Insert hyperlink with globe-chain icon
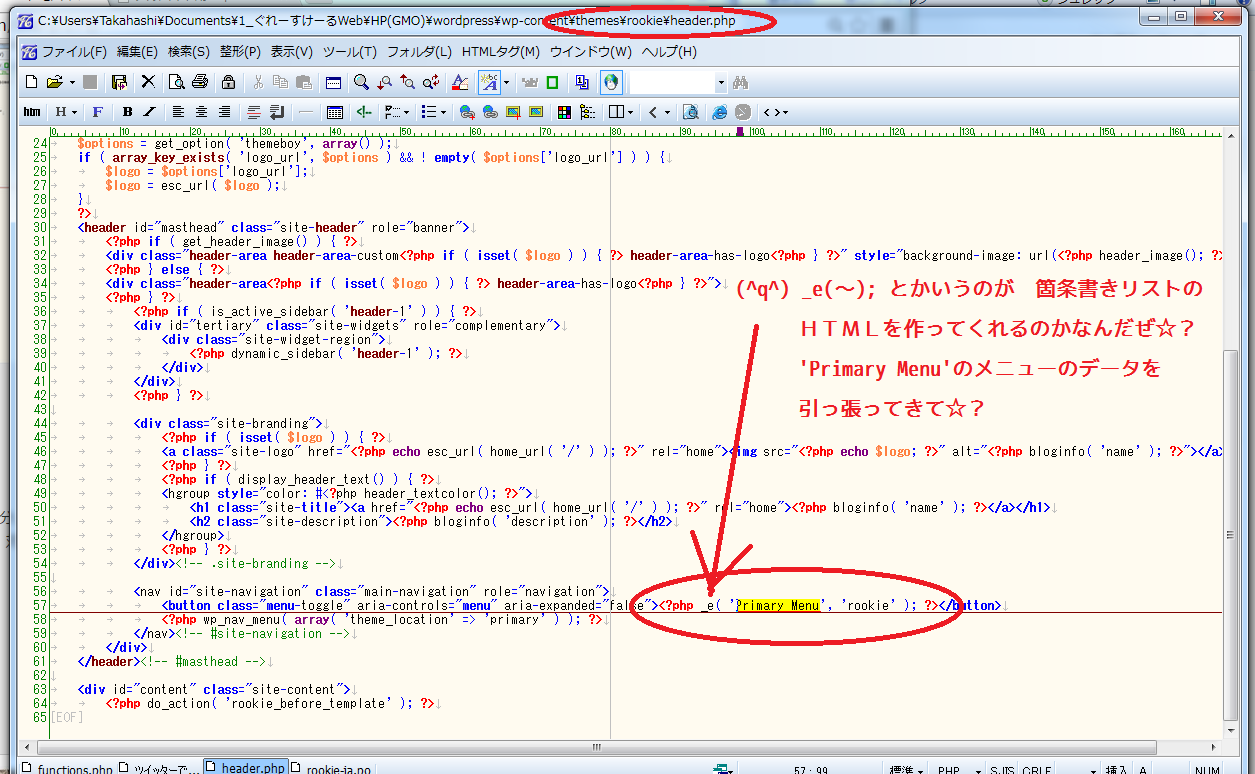This screenshot has height=774, width=1255. click(467, 112)
